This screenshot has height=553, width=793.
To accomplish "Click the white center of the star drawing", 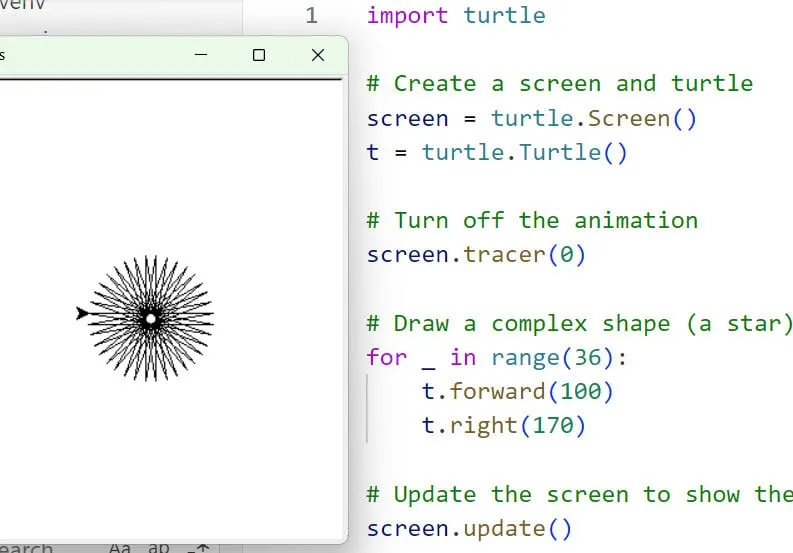I will pyautogui.click(x=150, y=319).
